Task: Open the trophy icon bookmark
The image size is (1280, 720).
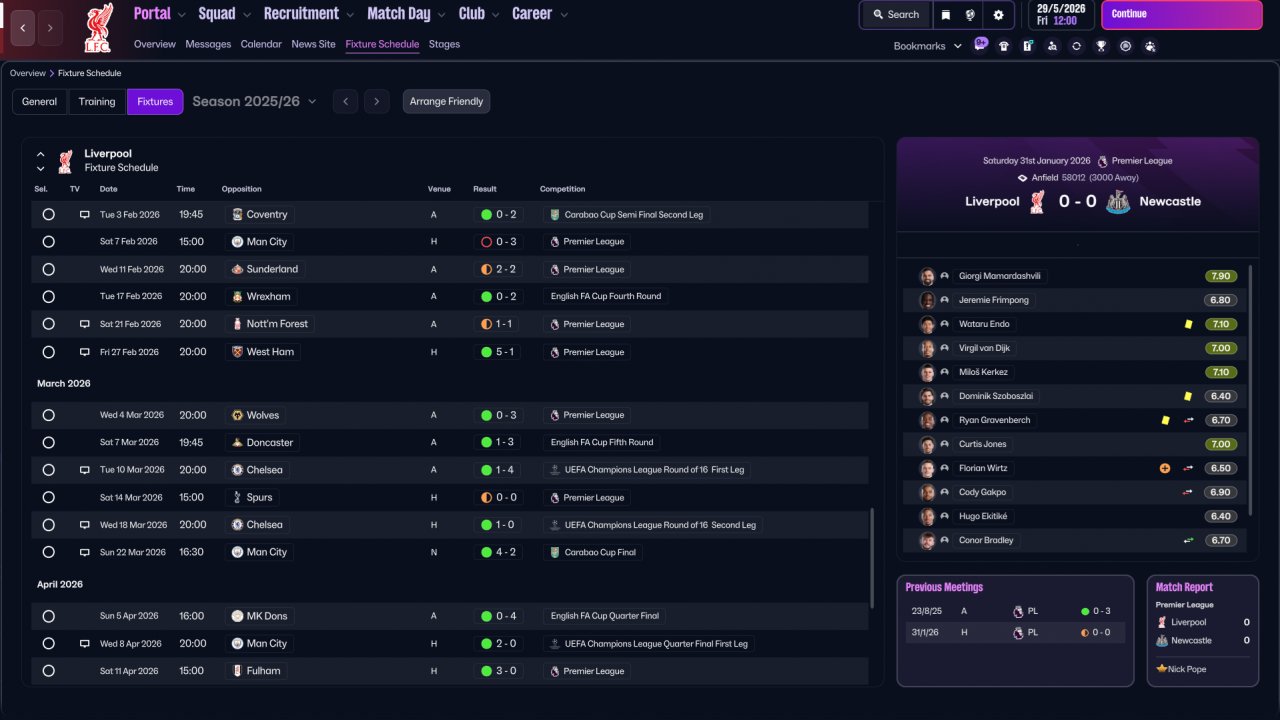Action: click(1101, 46)
